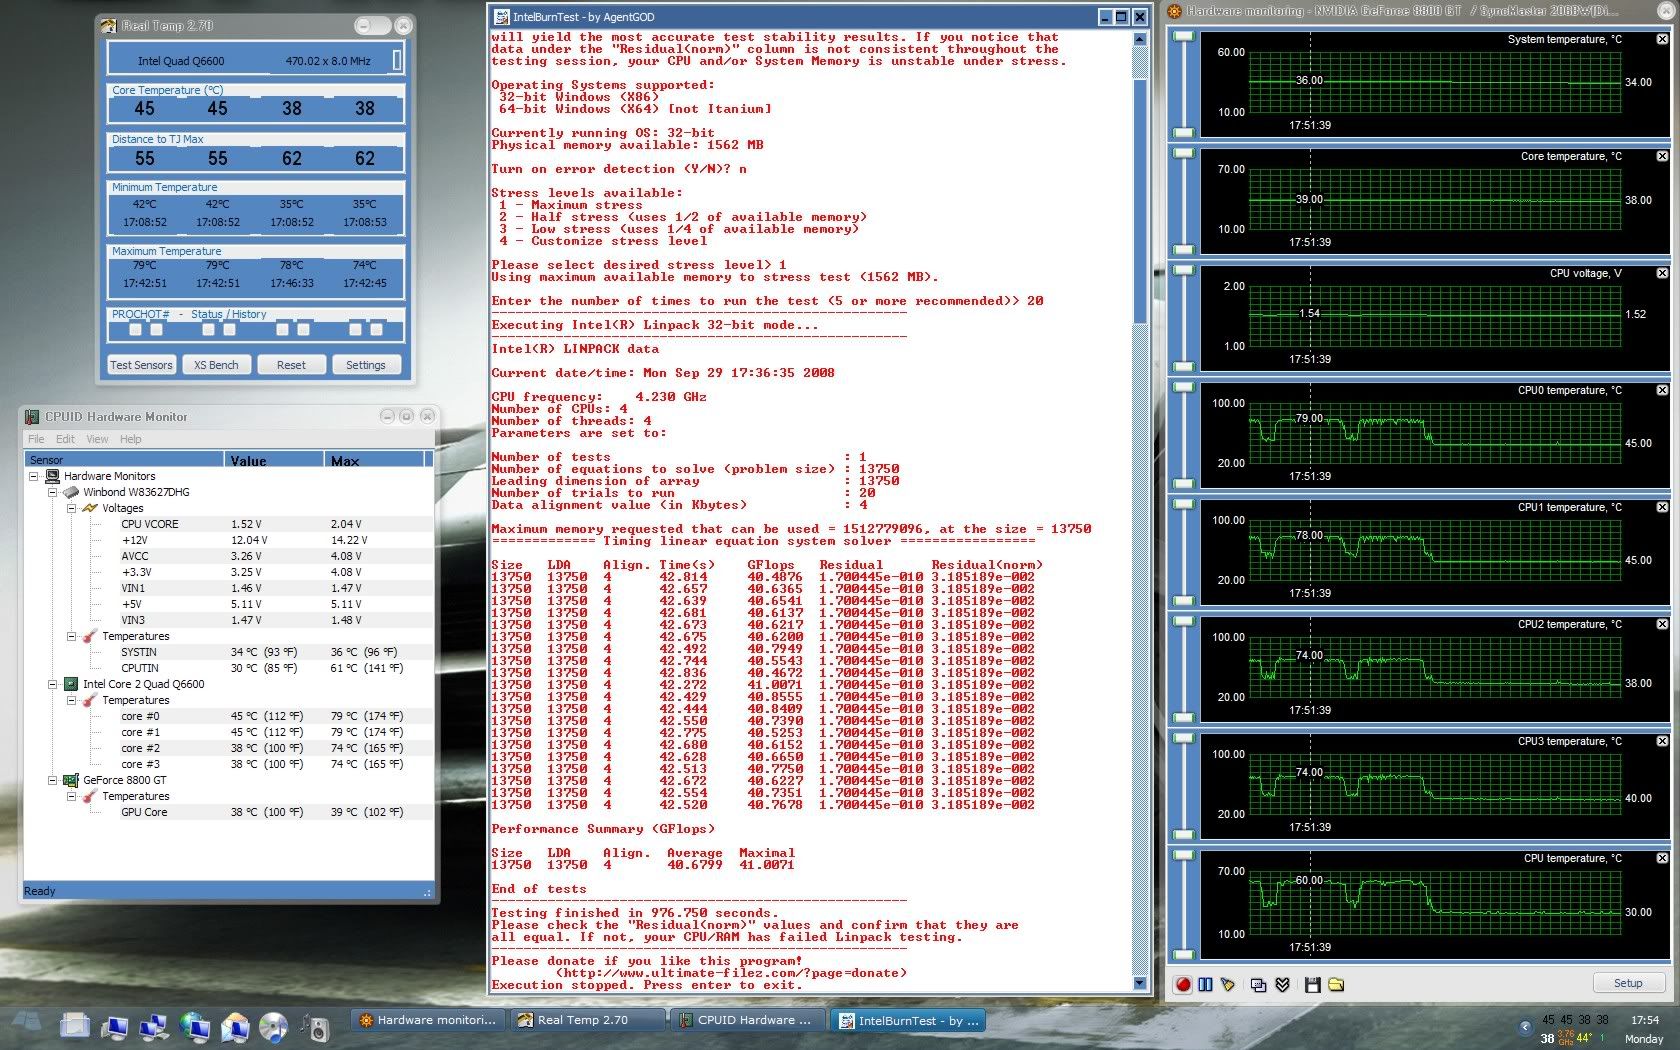Click the small rectangle button beside 470.02 x 8.0 MHz
The width and height of the screenshot is (1680, 1050).
[397, 60]
